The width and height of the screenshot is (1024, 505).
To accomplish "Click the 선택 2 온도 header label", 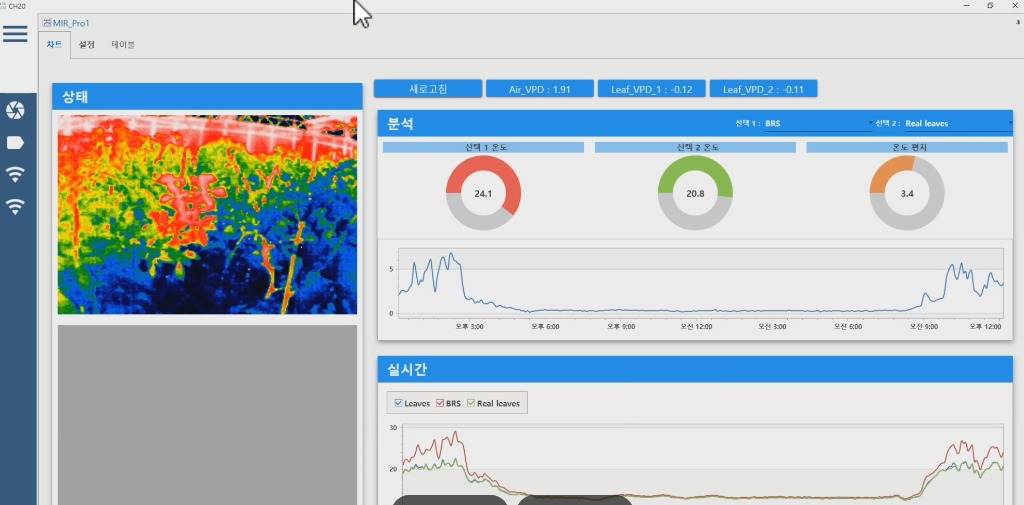I will pos(695,148).
